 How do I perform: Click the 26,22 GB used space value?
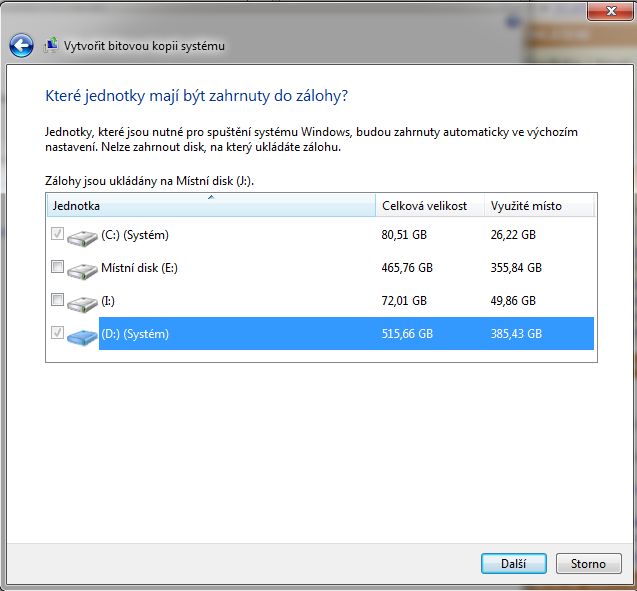pyautogui.click(x=513, y=235)
